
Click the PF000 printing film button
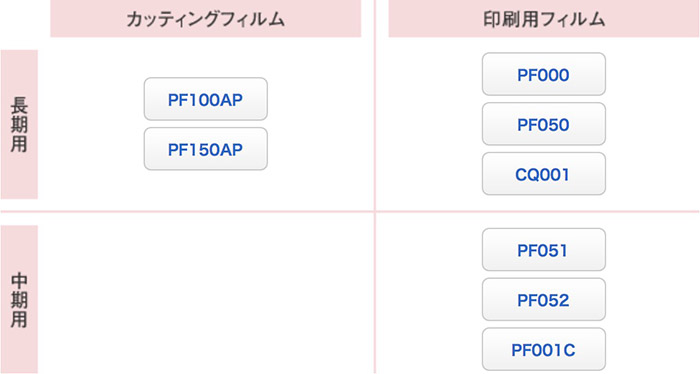coord(544,75)
